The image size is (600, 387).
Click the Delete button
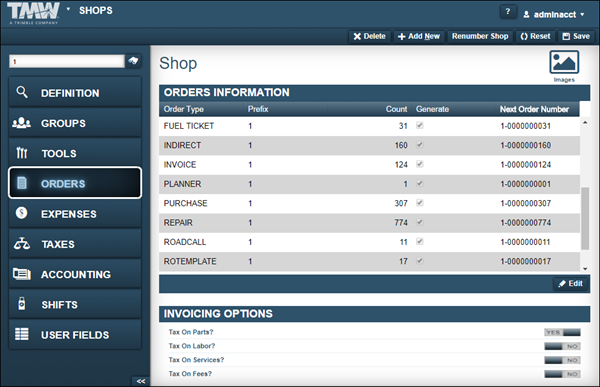tap(369, 36)
